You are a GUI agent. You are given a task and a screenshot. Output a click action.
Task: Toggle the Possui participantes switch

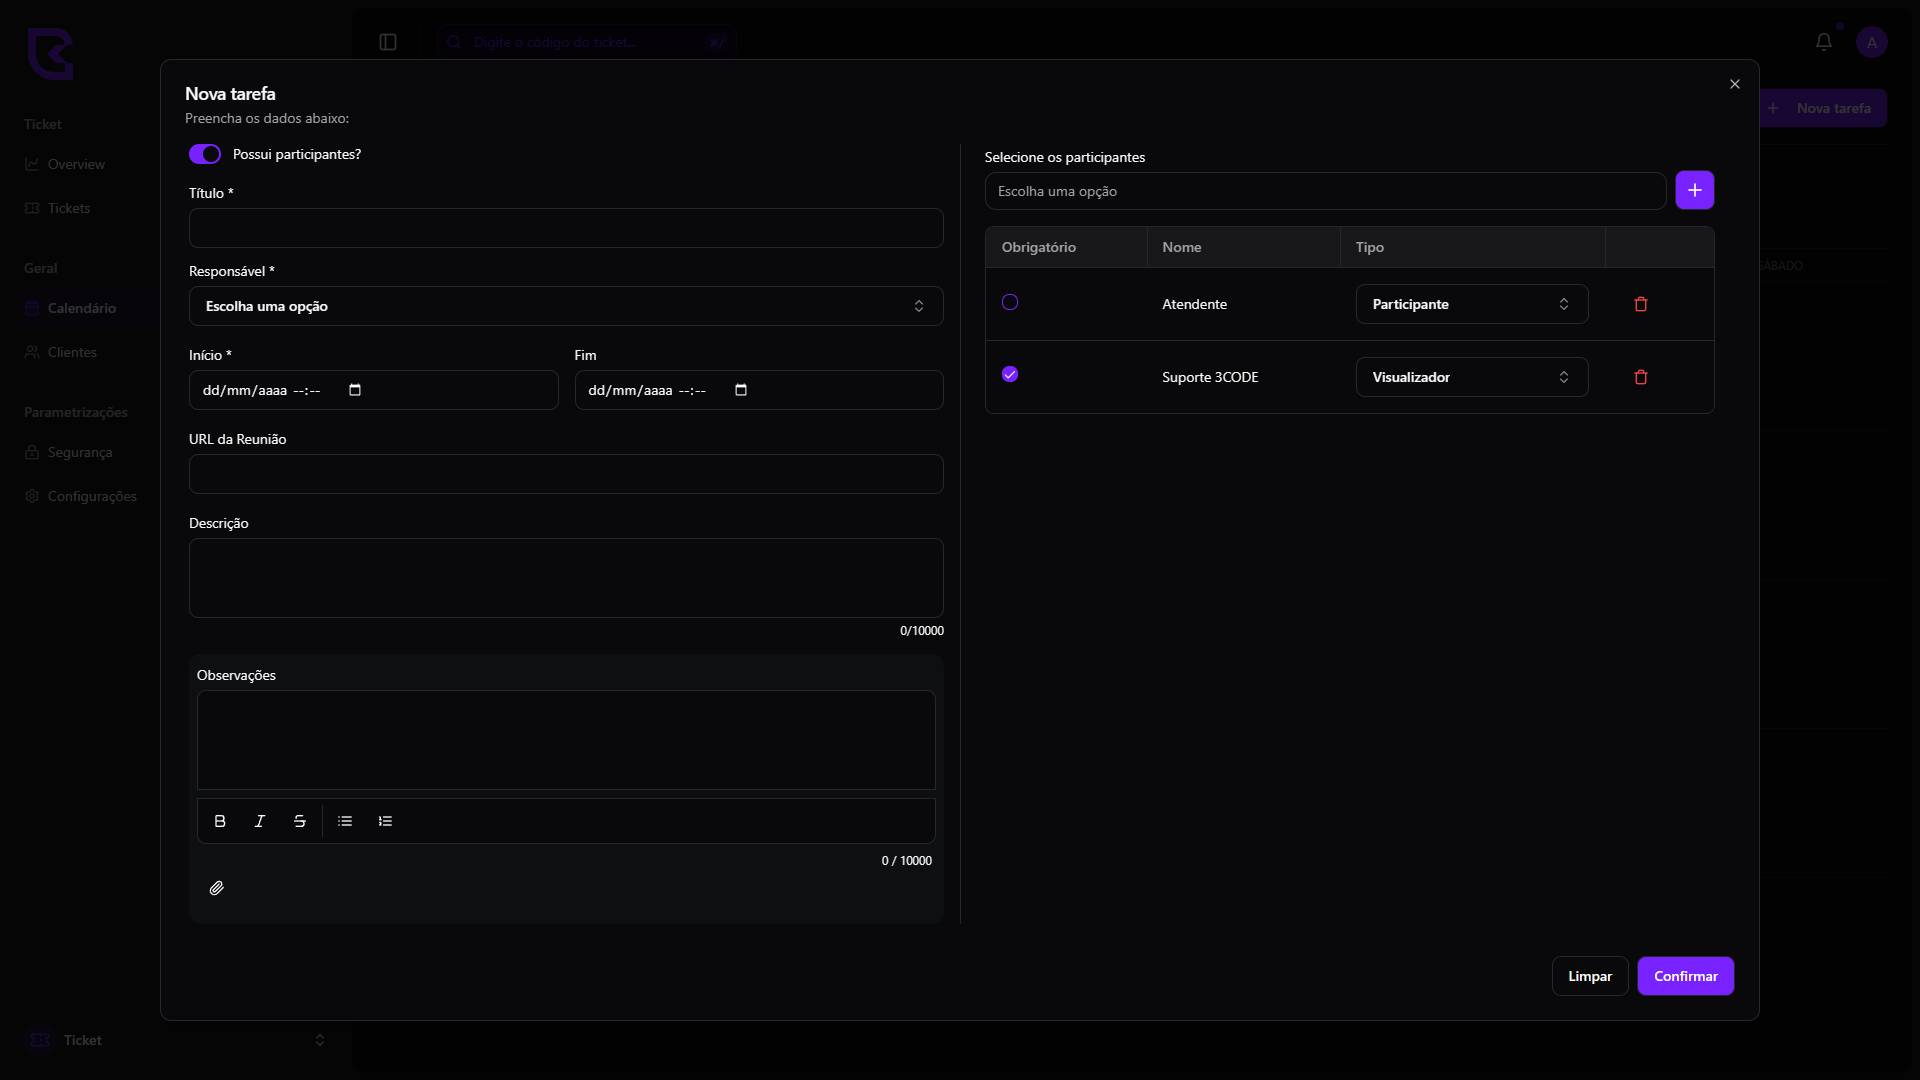tap(205, 154)
